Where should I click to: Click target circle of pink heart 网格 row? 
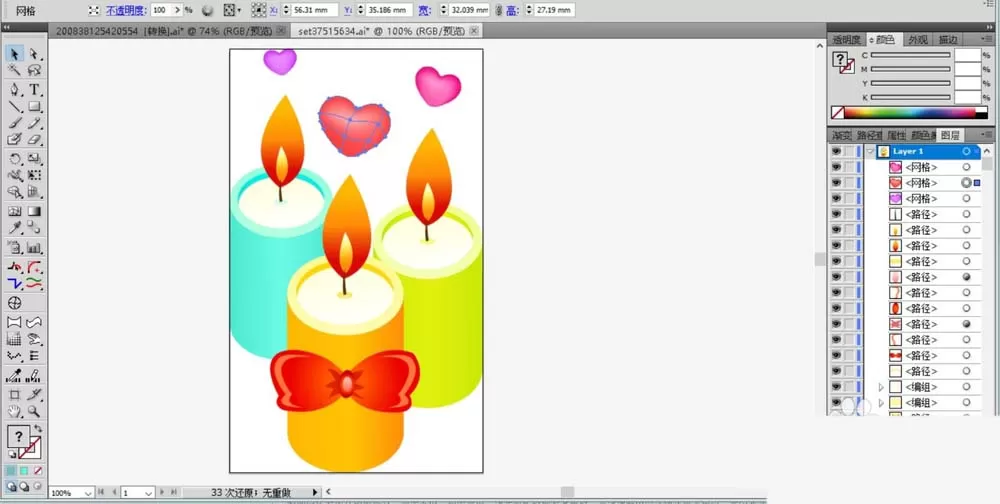tap(966, 167)
